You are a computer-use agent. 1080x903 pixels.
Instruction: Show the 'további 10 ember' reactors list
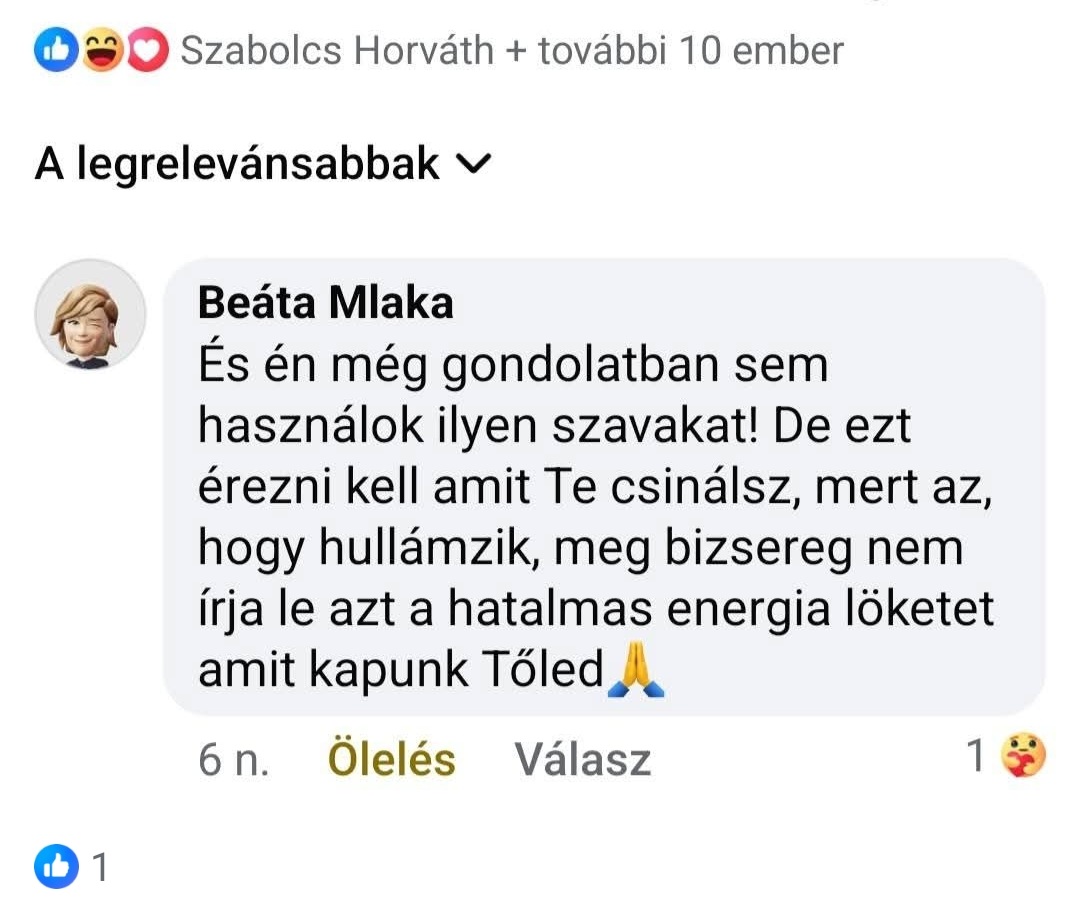click(x=690, y=51)
